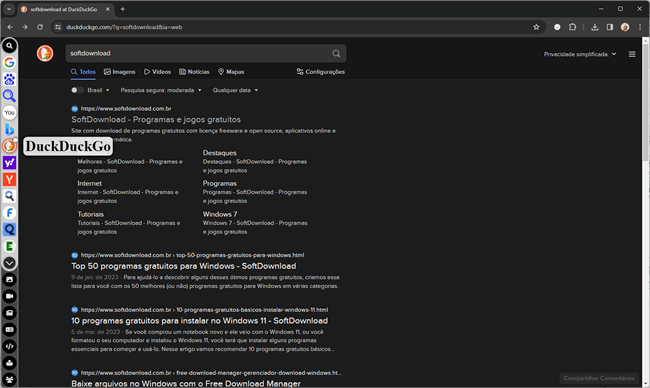650x388 pixels.
Task: Open the Brasil region dropdown
Action: coord(98,90)
